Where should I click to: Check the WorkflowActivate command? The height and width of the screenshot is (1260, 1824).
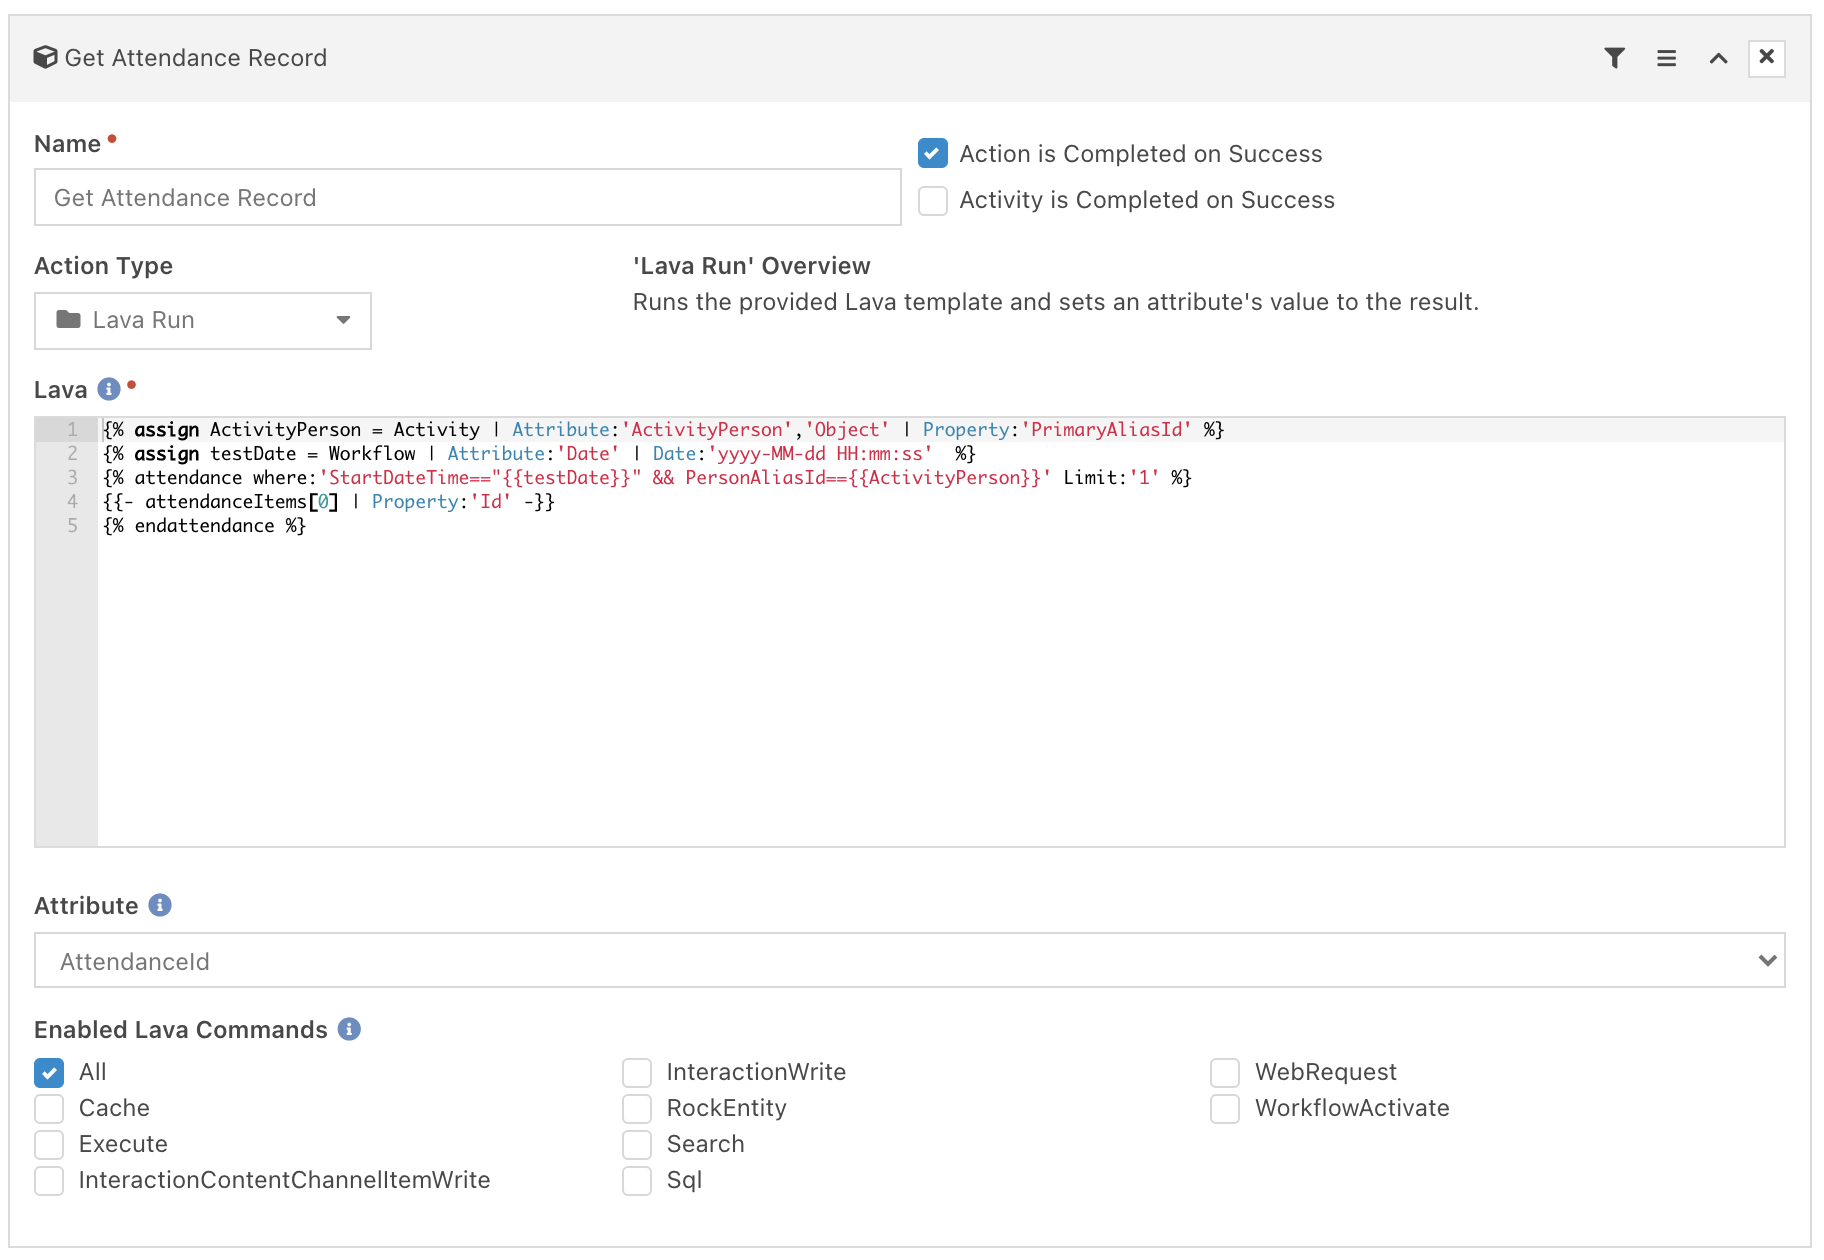[x=1225, y=1108]
